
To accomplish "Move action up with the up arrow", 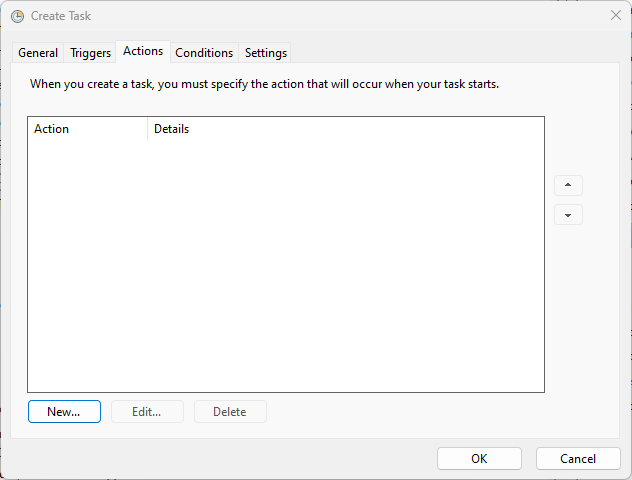I will click(x=568, y=185).
